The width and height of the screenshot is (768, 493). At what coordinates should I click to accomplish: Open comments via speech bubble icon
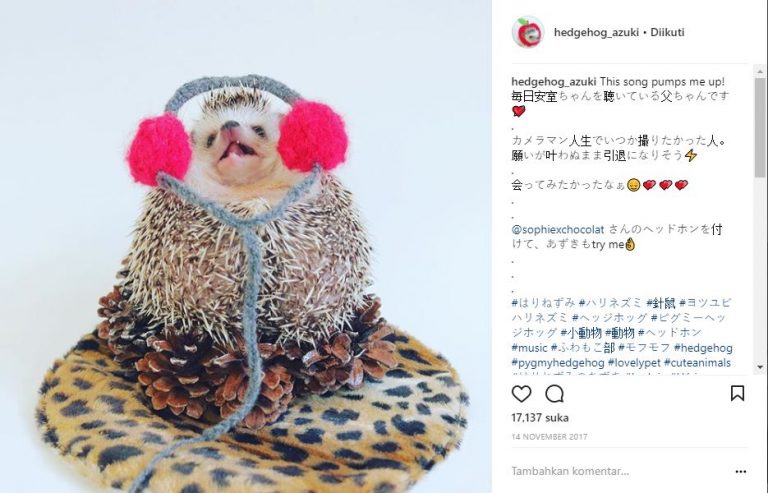[x=554, y=393]
